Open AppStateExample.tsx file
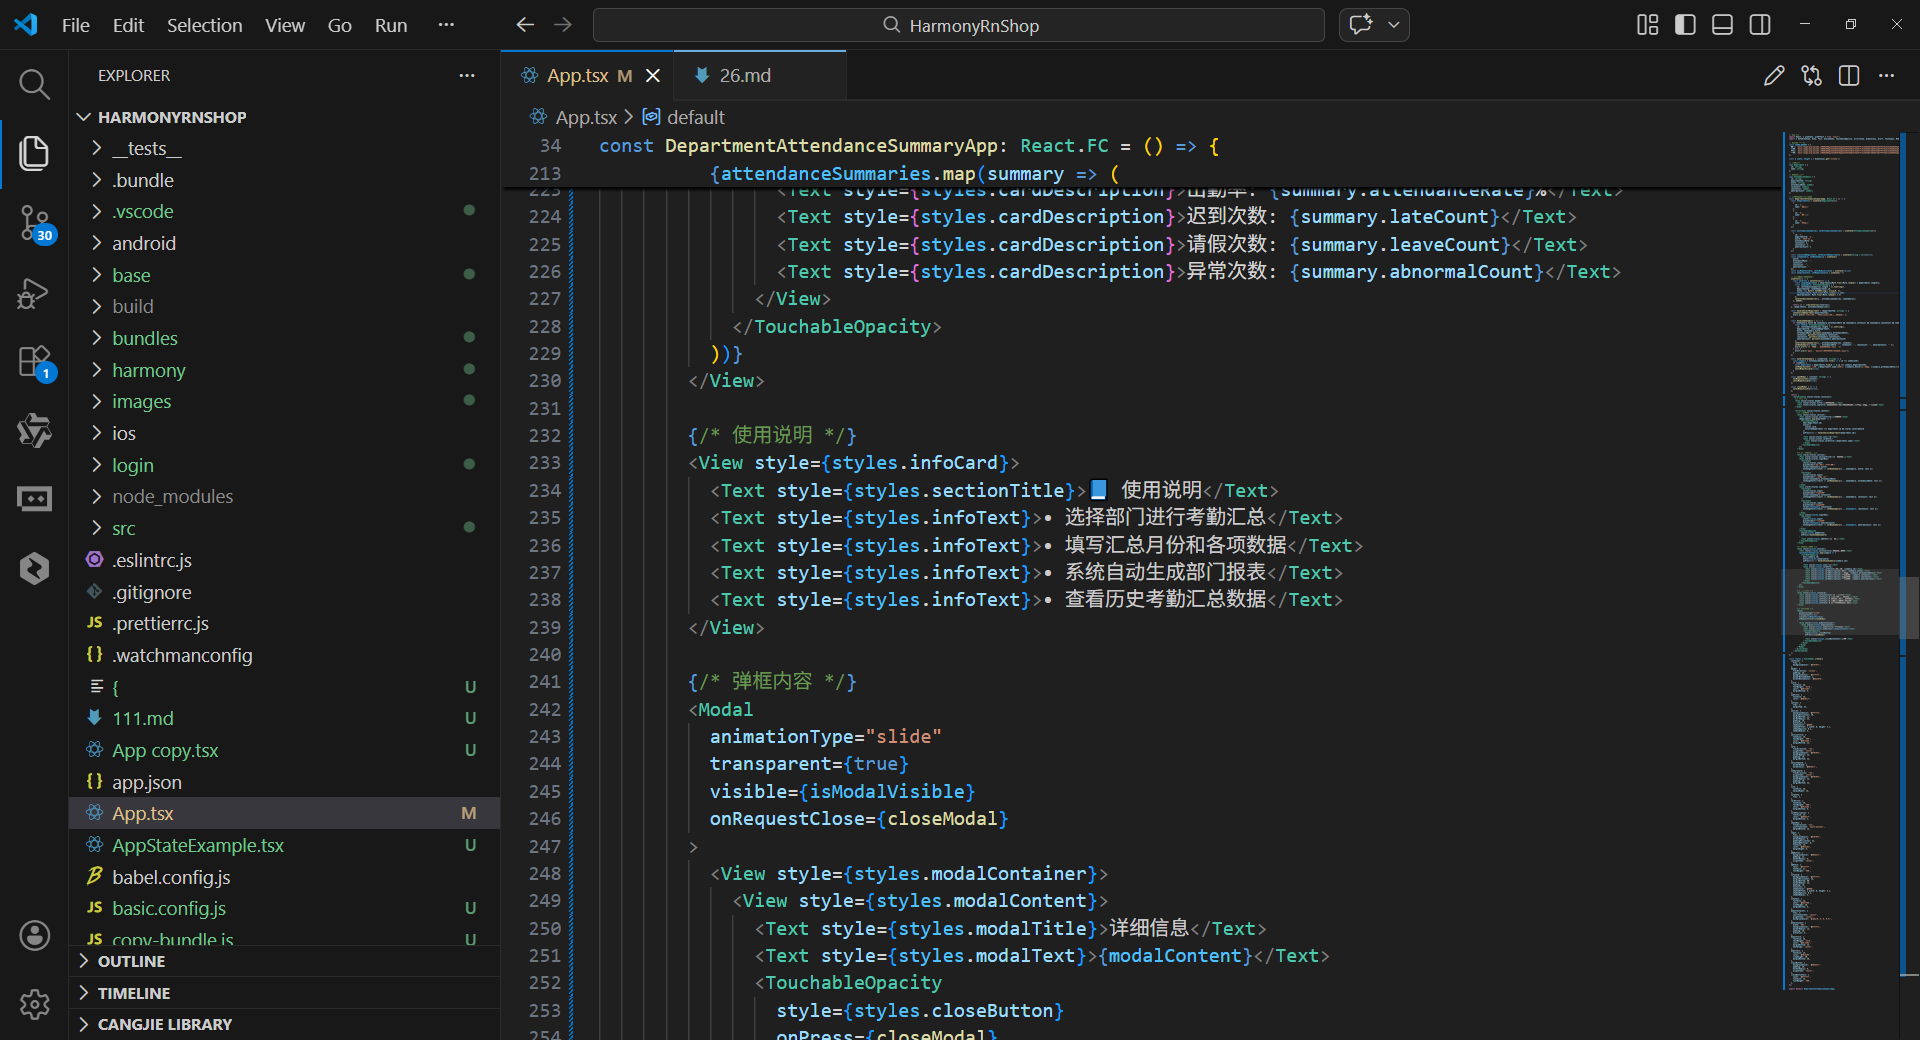 coord(285,845)
